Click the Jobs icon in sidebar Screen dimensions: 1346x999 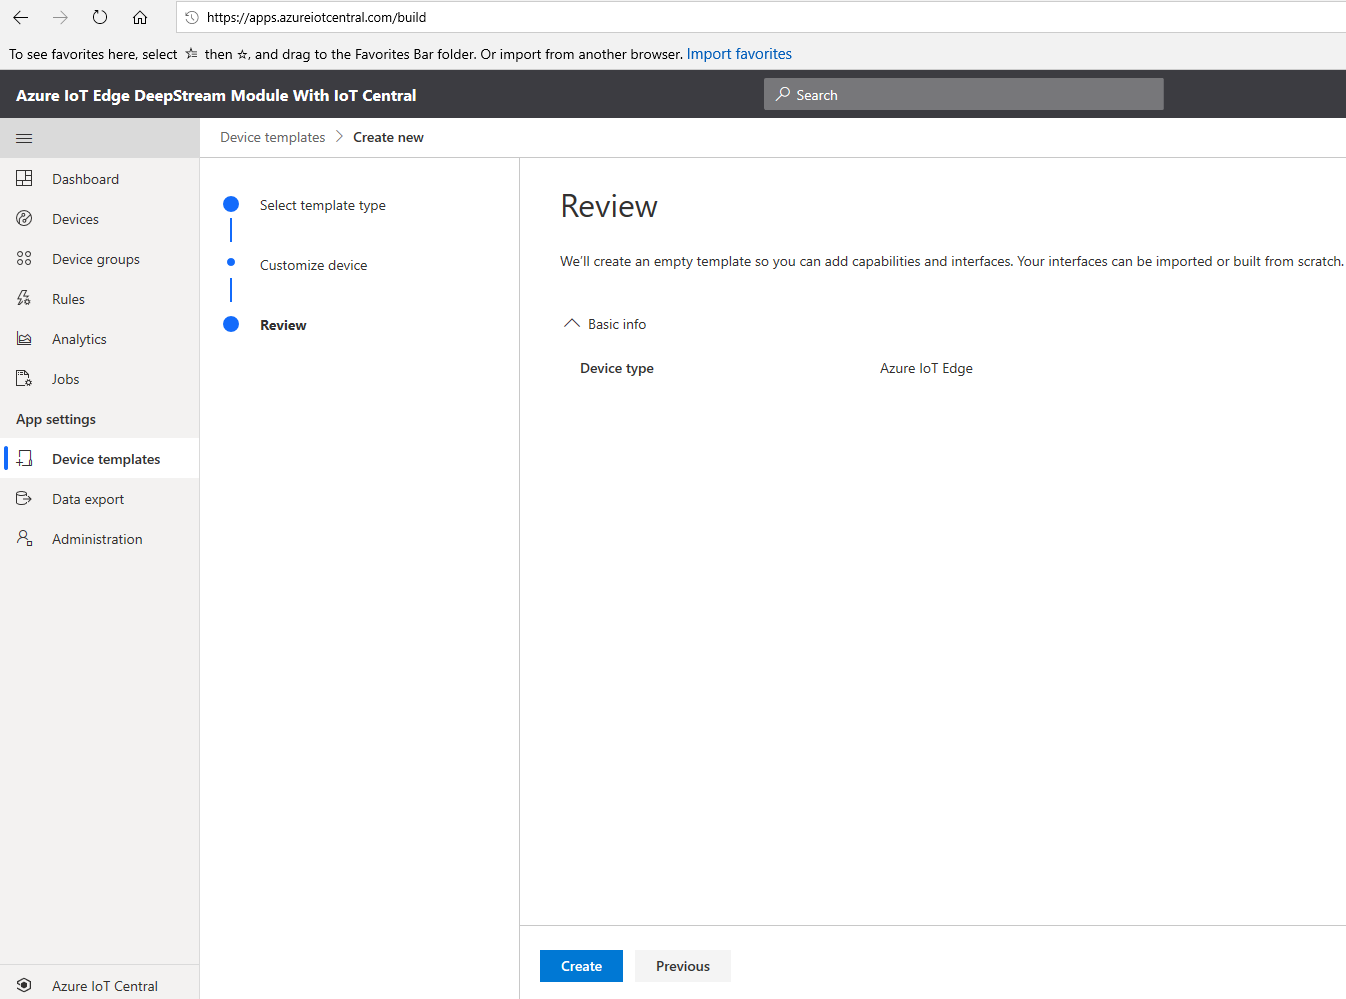(x=24, y=378)
